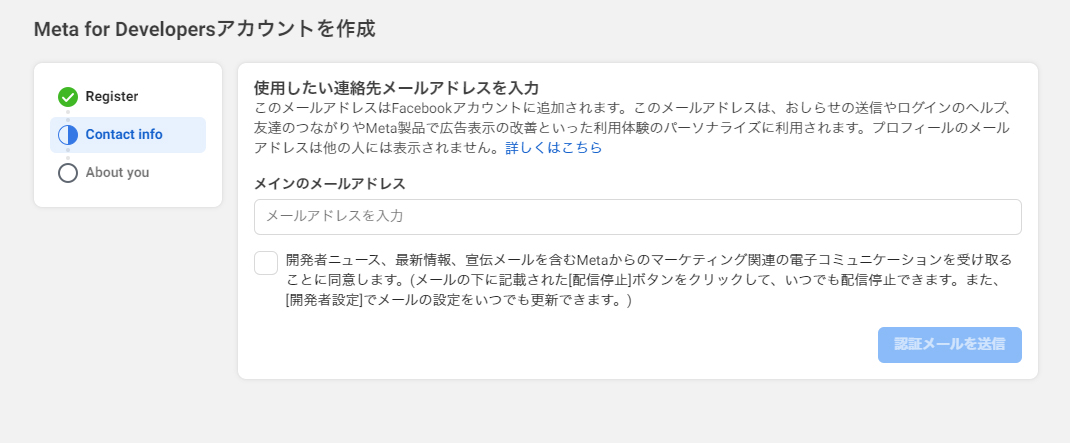The height and width of the screenshot is (443, 1070).
Task: Click the [開発者設定] text in the consent note
Action: click(323, 300)
